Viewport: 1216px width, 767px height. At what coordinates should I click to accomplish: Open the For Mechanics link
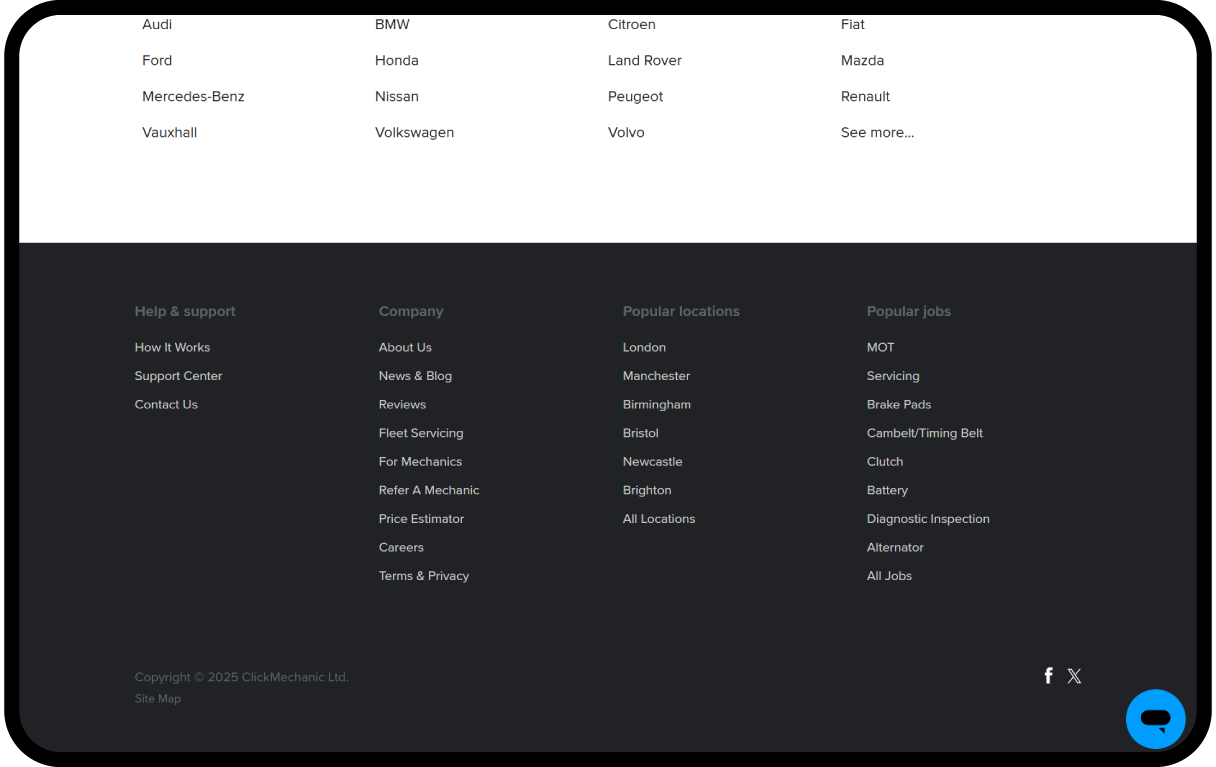pyautogui.click(x=420, y=461)
